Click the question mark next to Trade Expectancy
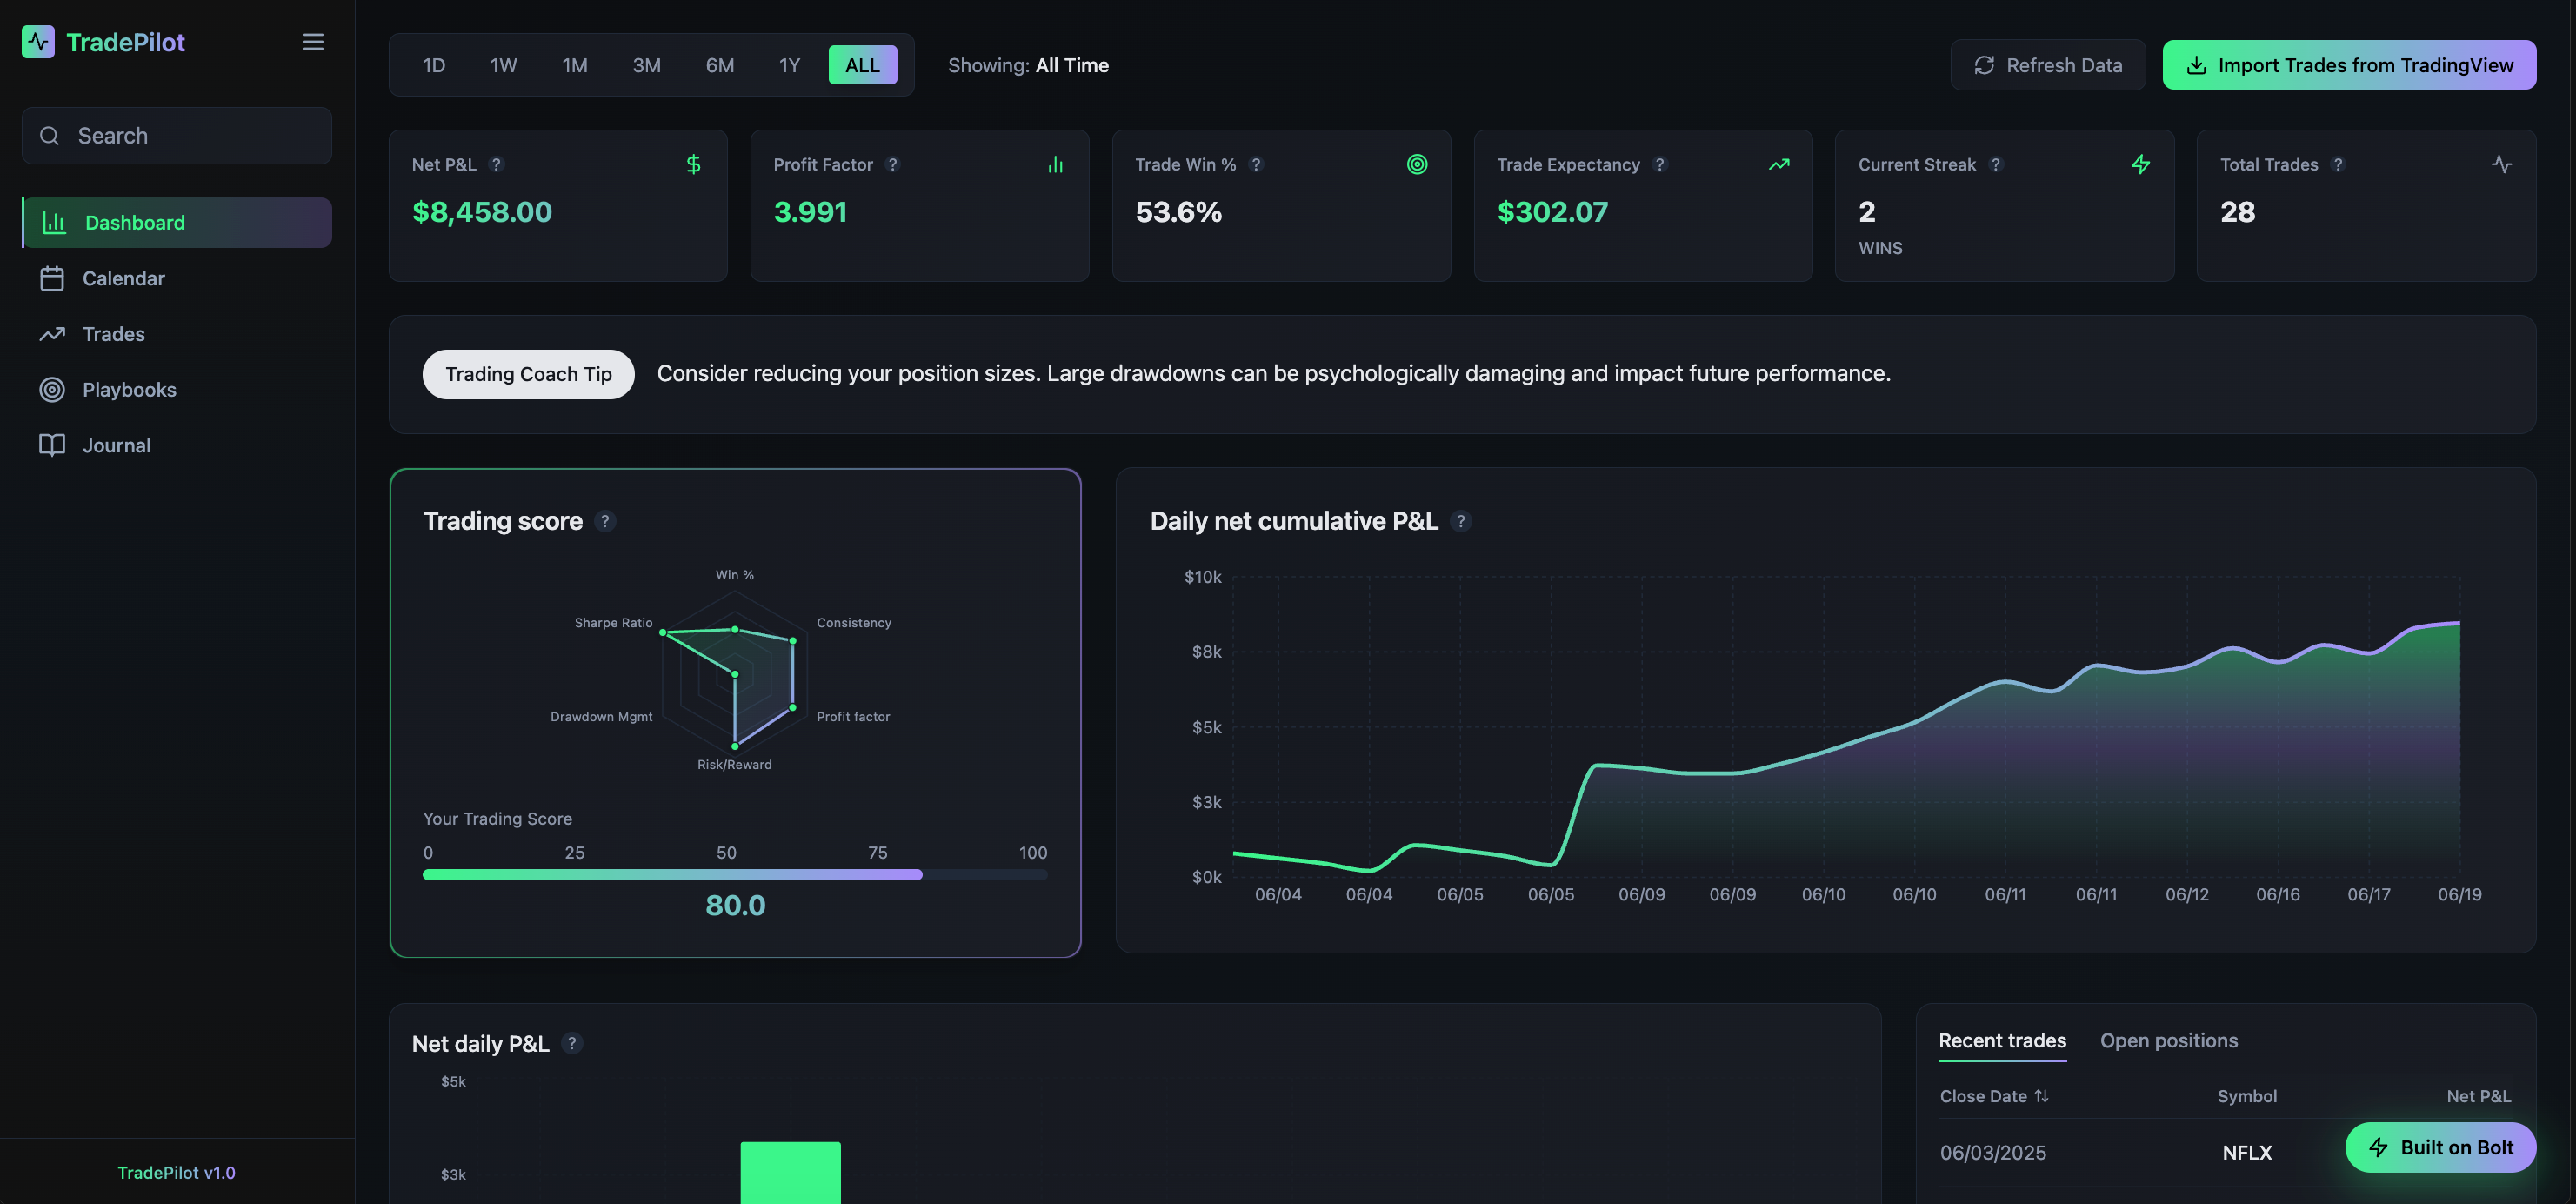This screenshot has width=2576, height=1204. coord(1659,164)
